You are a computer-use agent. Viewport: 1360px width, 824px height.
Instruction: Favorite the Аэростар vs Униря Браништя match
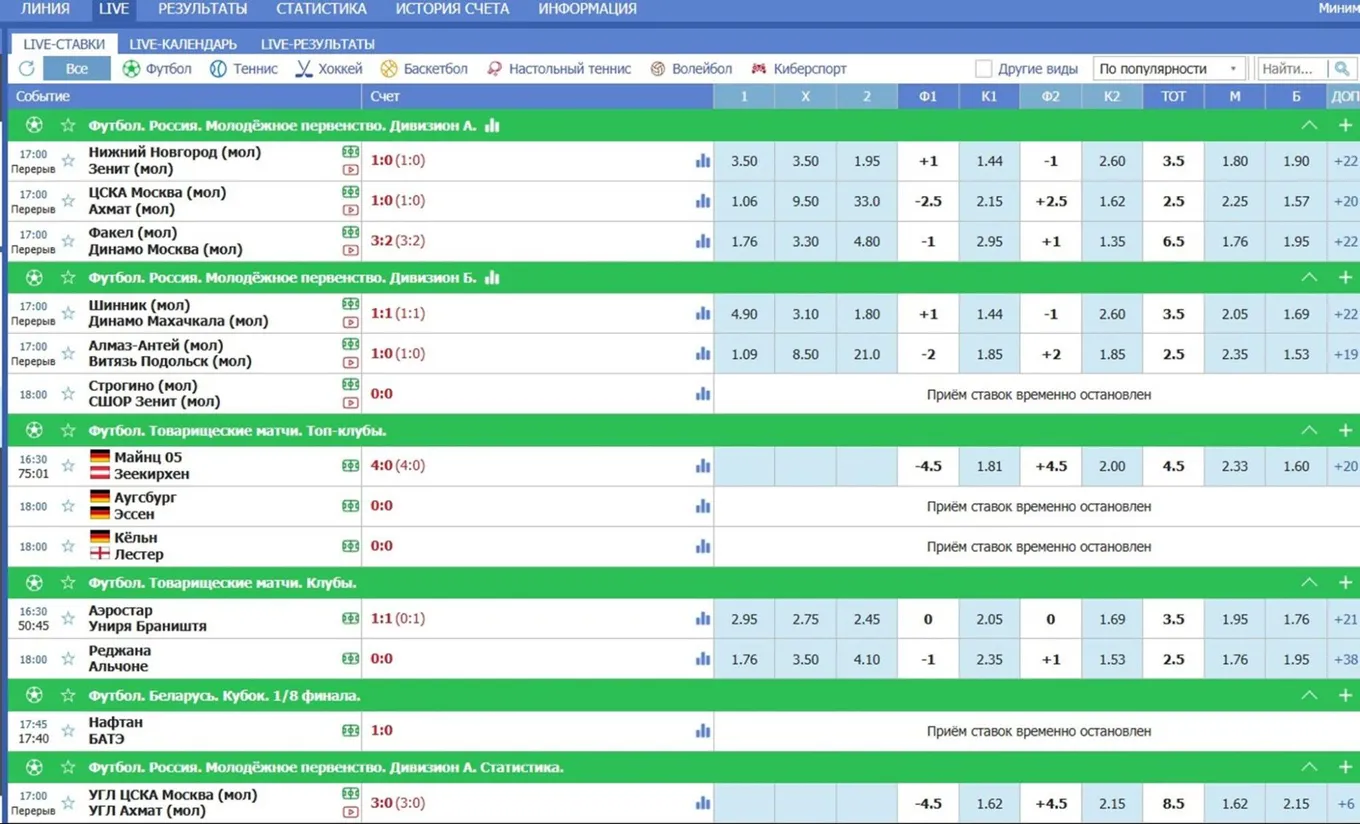click(68, 618)
